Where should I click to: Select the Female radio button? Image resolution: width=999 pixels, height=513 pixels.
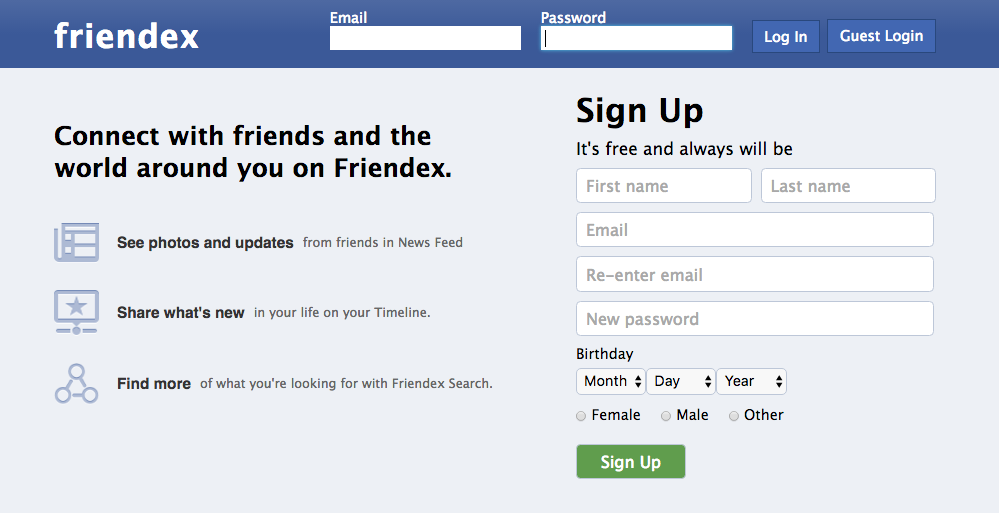point(581,416)
